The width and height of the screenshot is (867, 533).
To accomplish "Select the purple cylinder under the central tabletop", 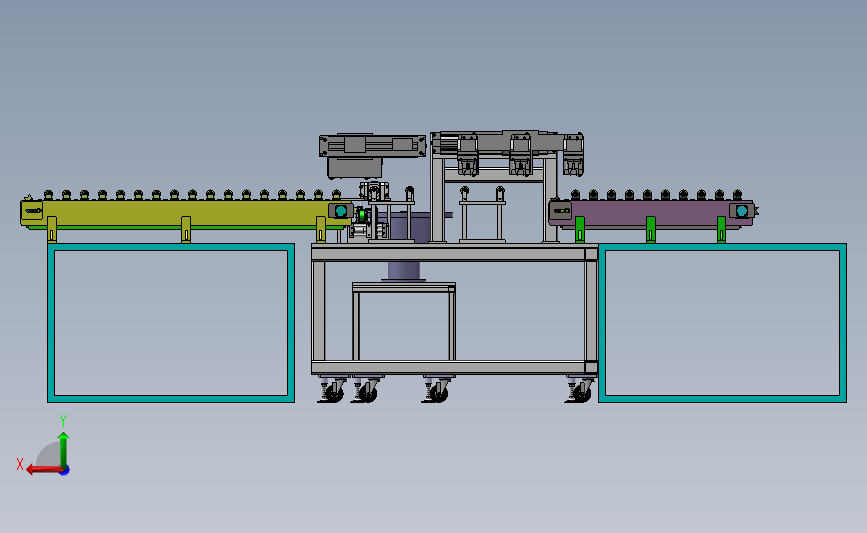I will [x=404, y=271].
